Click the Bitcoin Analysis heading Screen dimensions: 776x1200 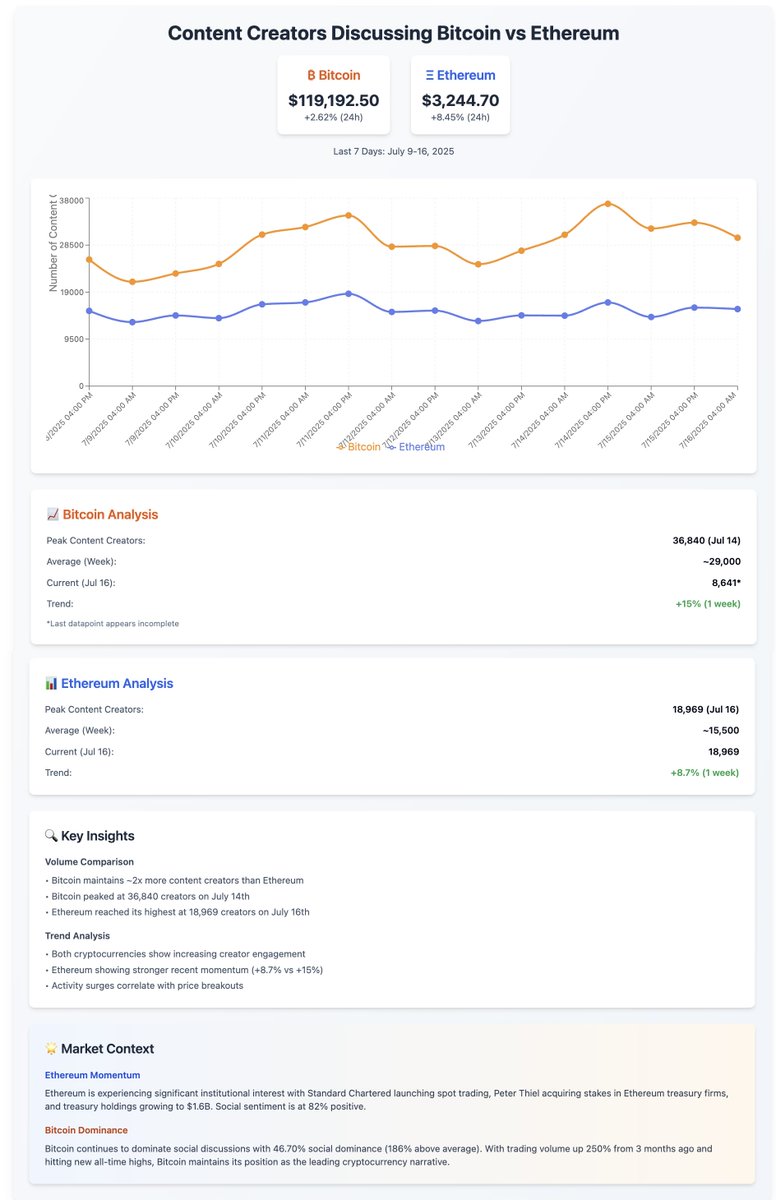(x=110, y=514)
